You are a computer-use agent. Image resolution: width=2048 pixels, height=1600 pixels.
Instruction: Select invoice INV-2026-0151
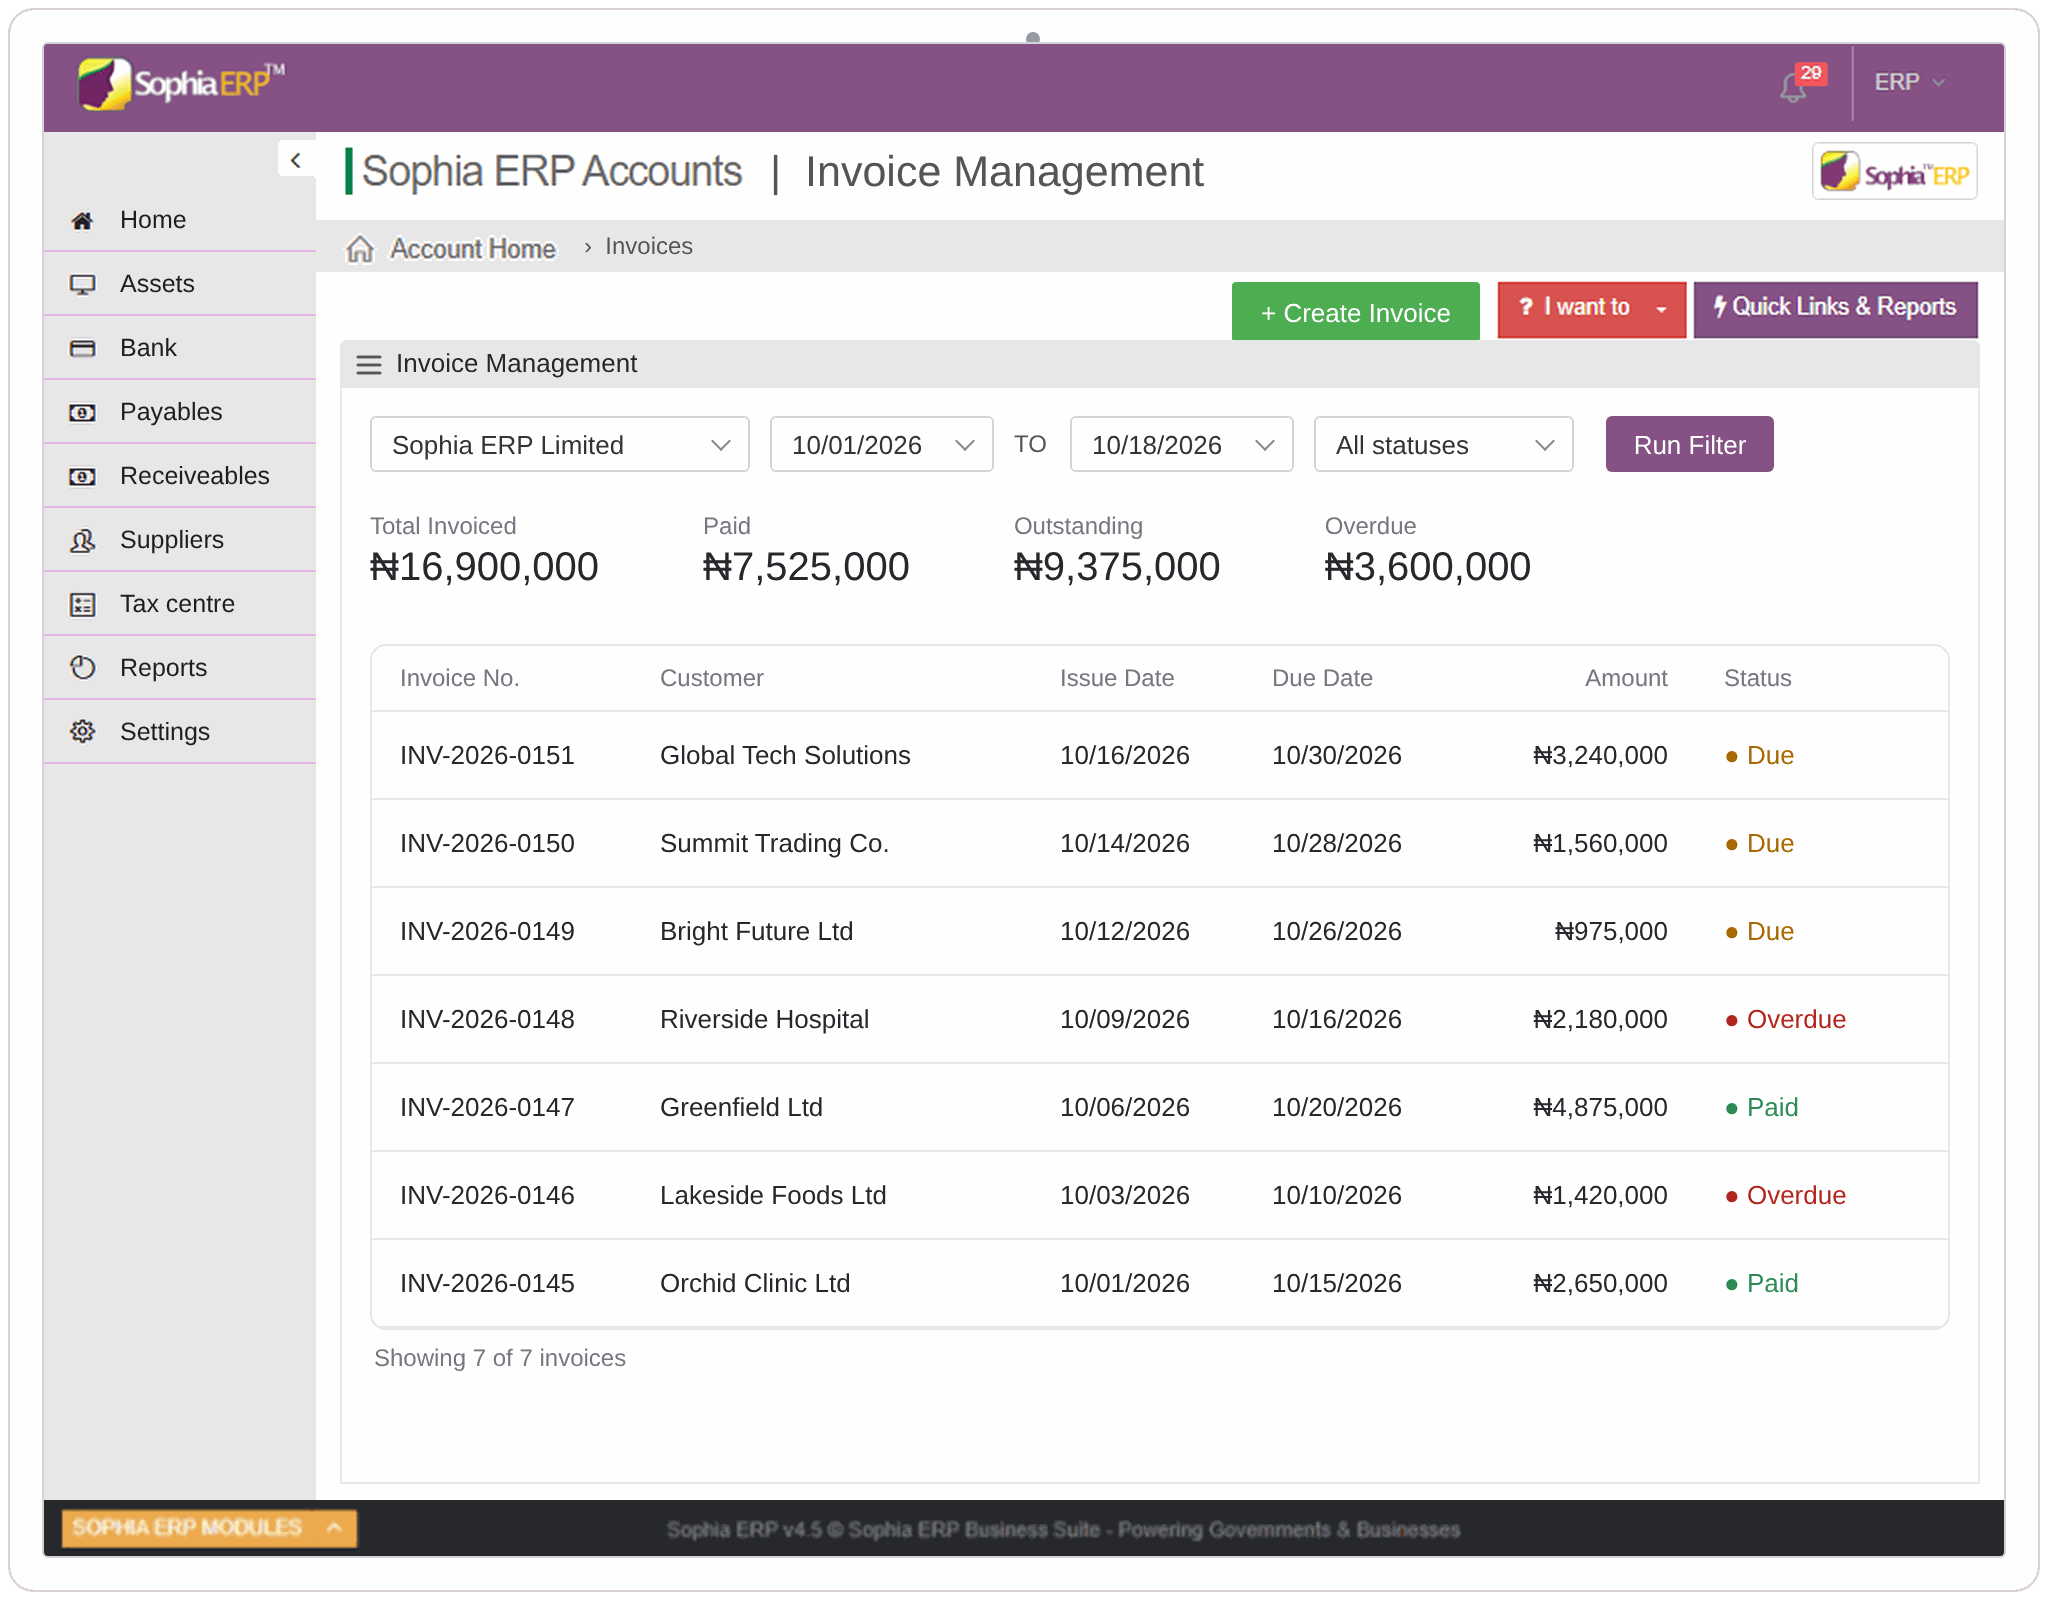point(487,756)
